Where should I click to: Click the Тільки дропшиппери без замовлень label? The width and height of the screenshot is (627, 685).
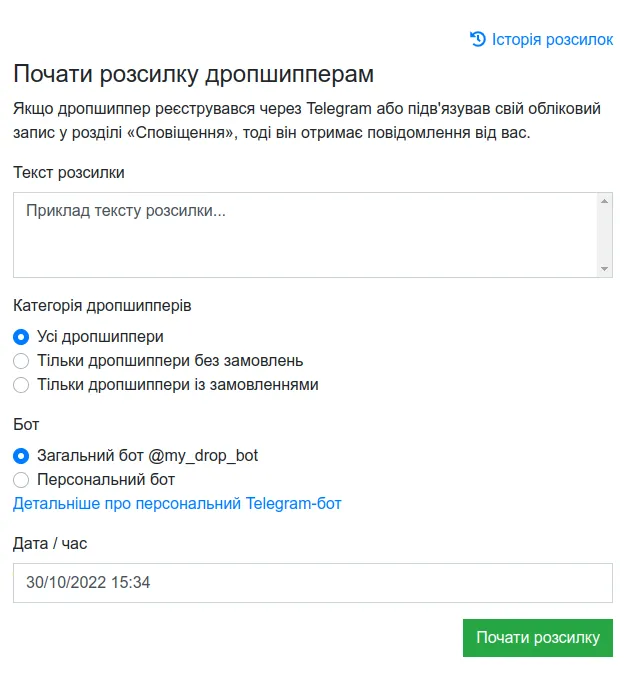170,361
